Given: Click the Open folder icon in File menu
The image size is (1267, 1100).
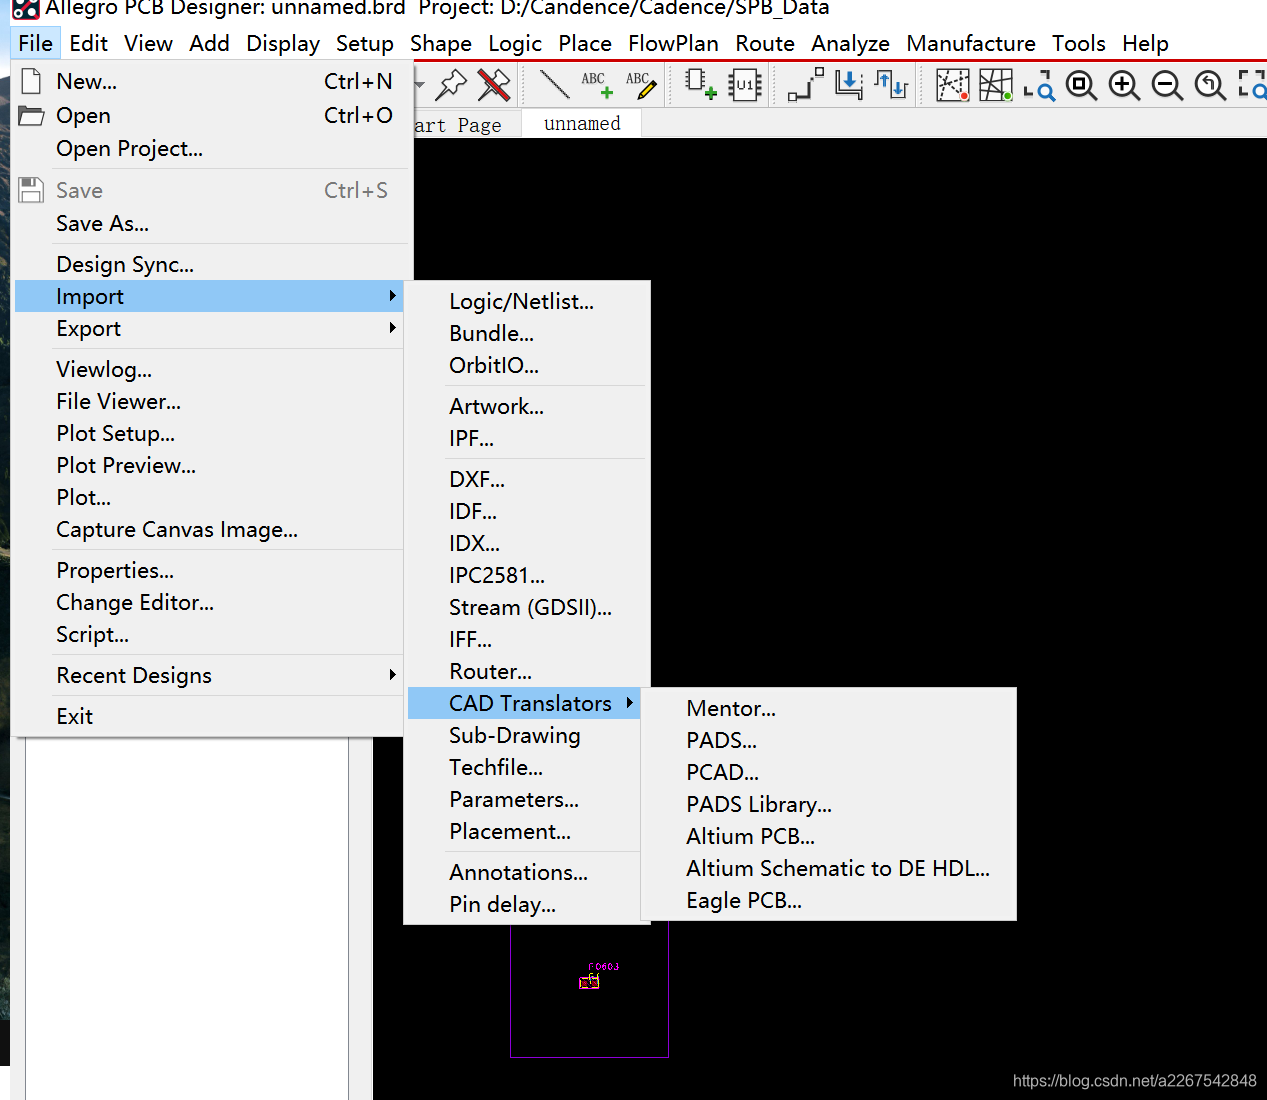Looking at the screenshot, I should click(x=32, y=115).
